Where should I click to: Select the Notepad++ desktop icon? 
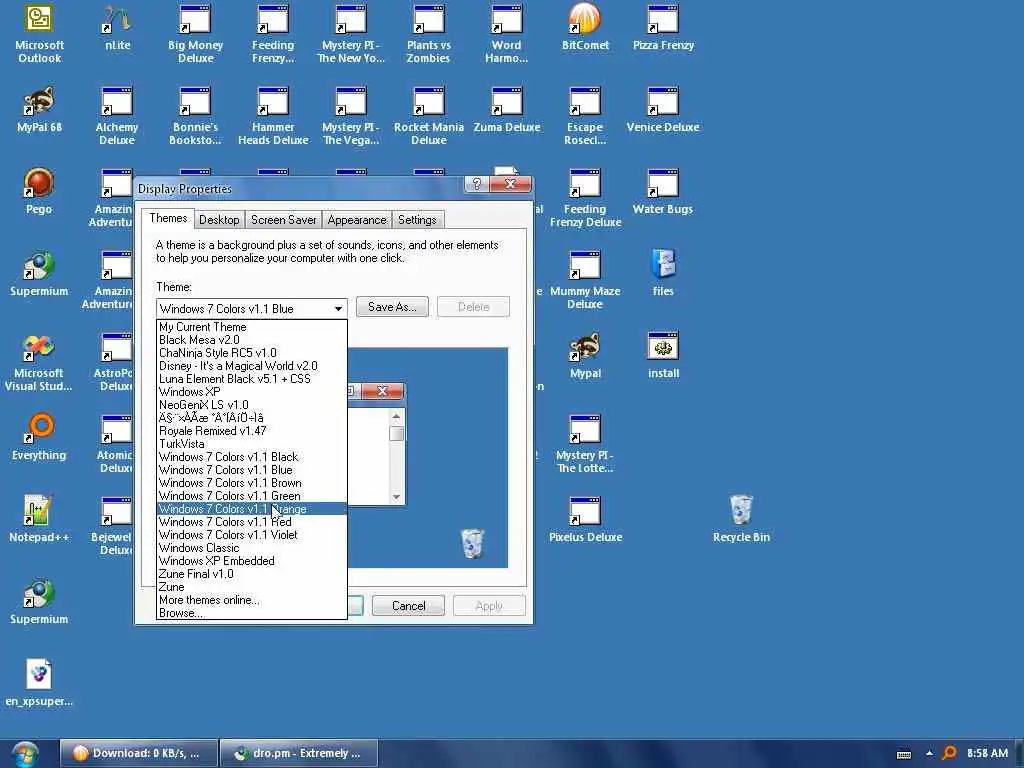(39, 520)
